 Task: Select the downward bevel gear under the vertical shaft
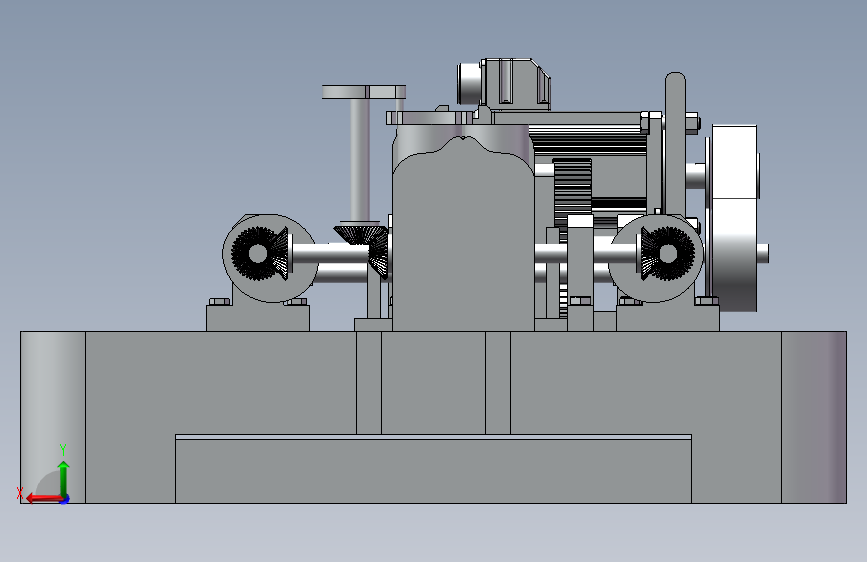361,233
